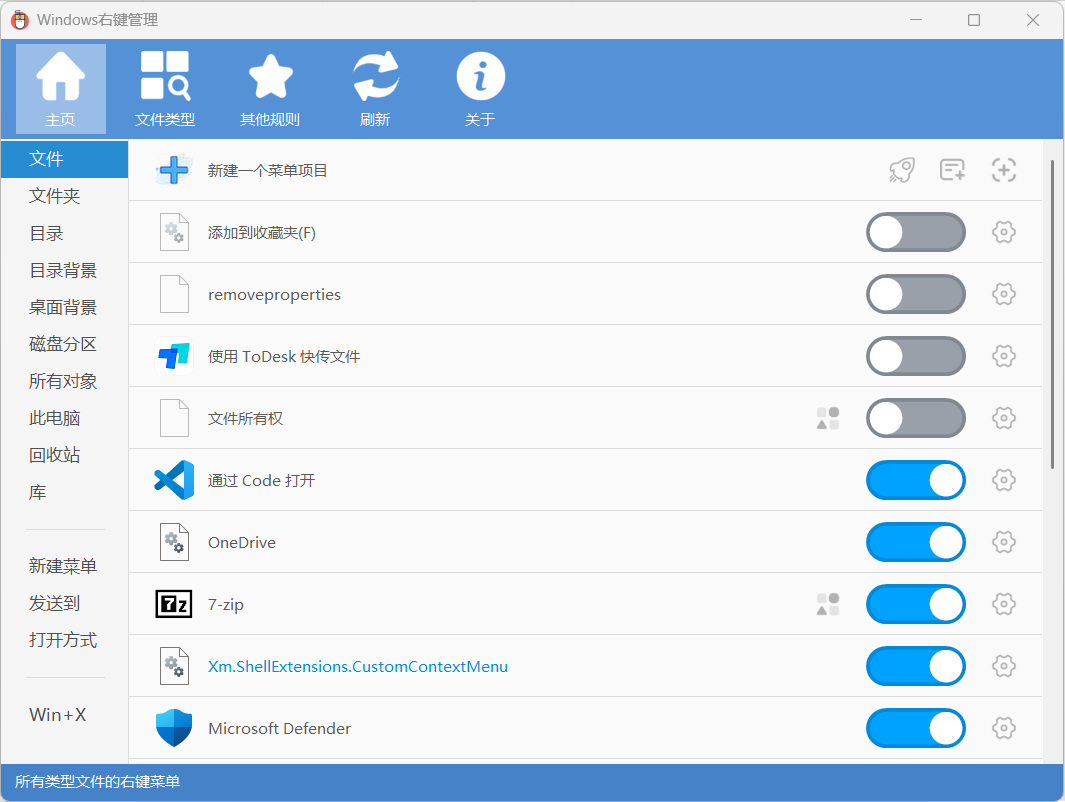Click the vertical scrollbar thumb
Viewport: 1065px width, 802px height.
point(1052,314)
